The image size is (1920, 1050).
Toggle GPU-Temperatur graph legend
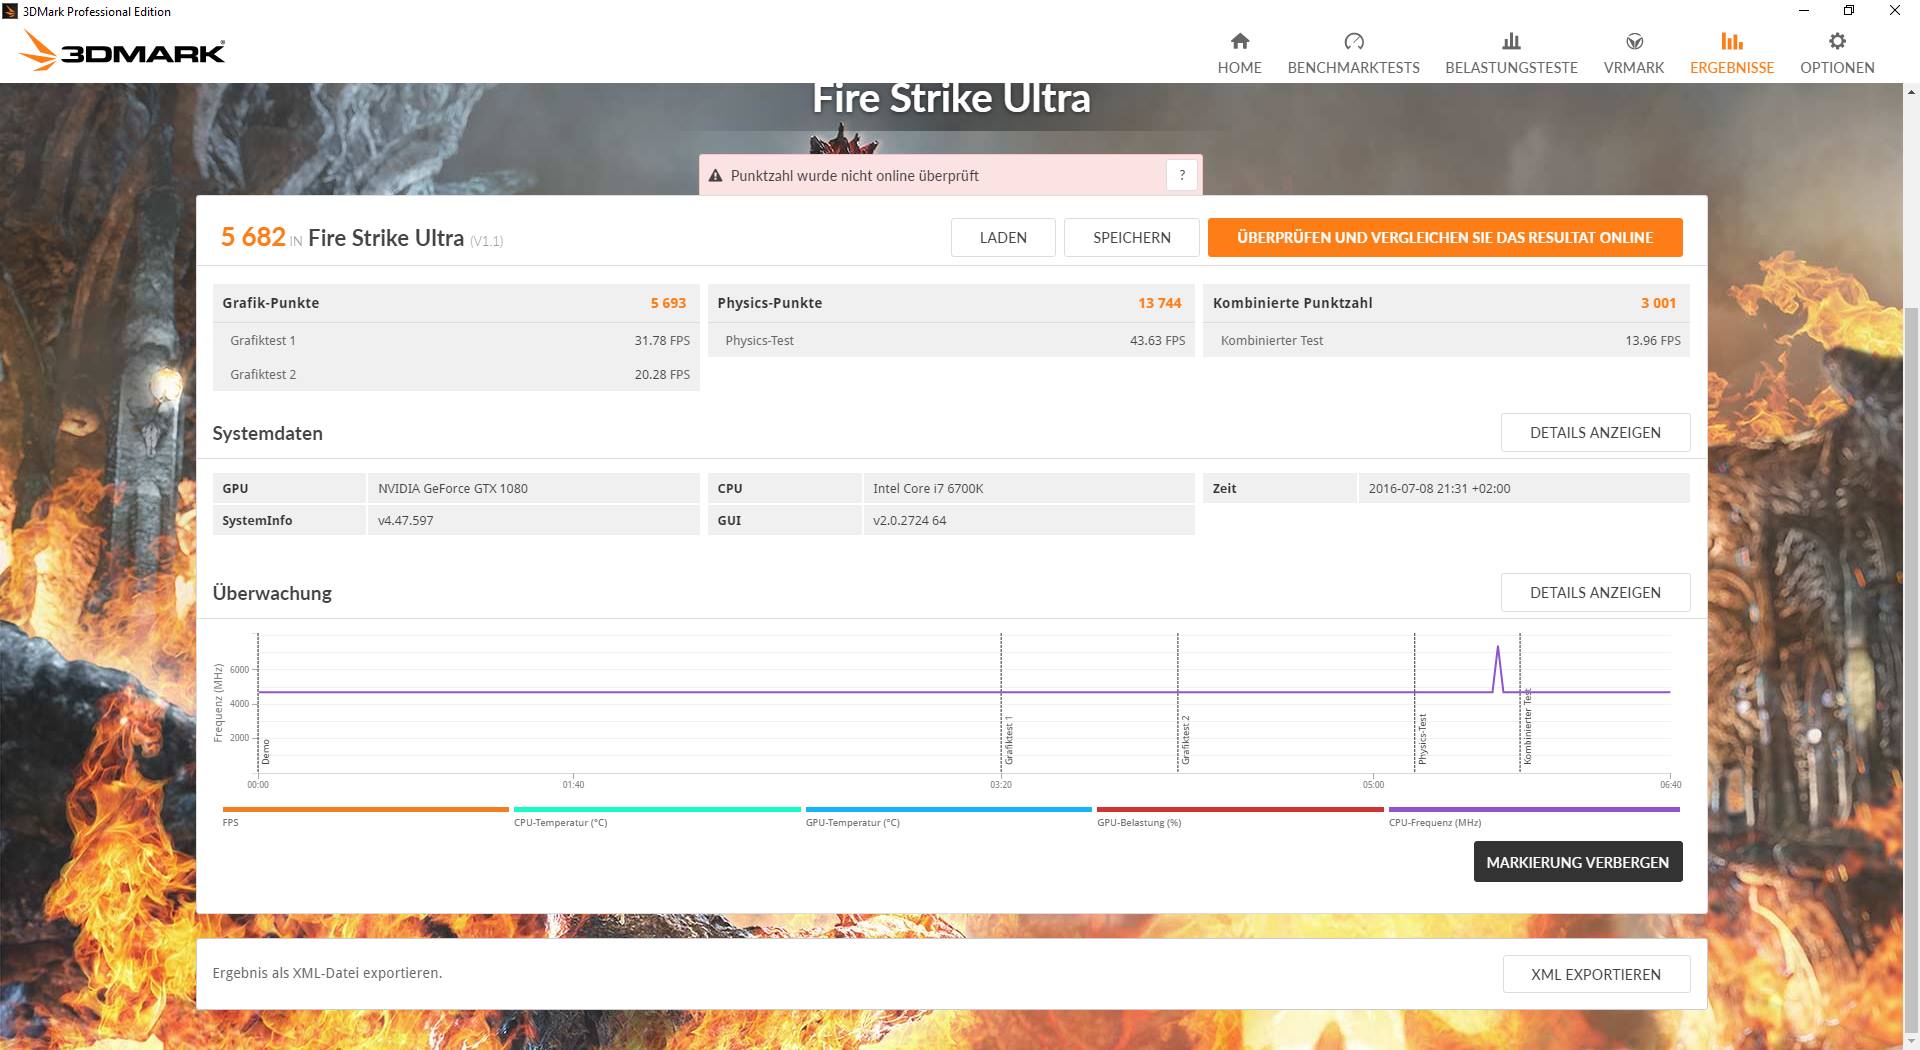(x=948, y=810)
